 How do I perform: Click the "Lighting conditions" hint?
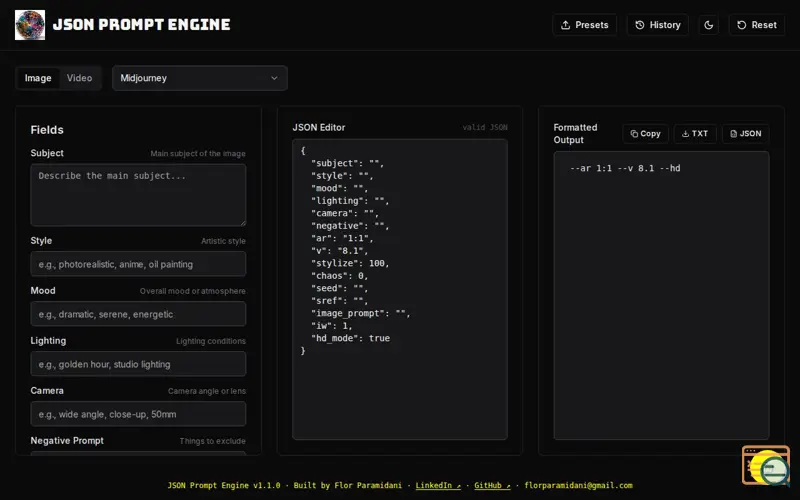[211, 341]
